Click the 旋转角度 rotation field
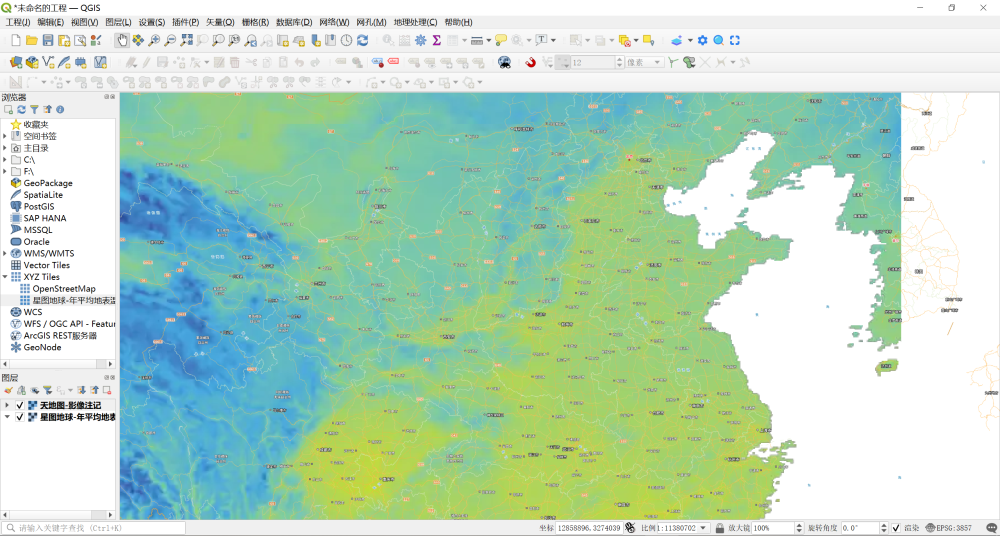The height and width of the screenshot is (536, 1000). pos(858,528)
